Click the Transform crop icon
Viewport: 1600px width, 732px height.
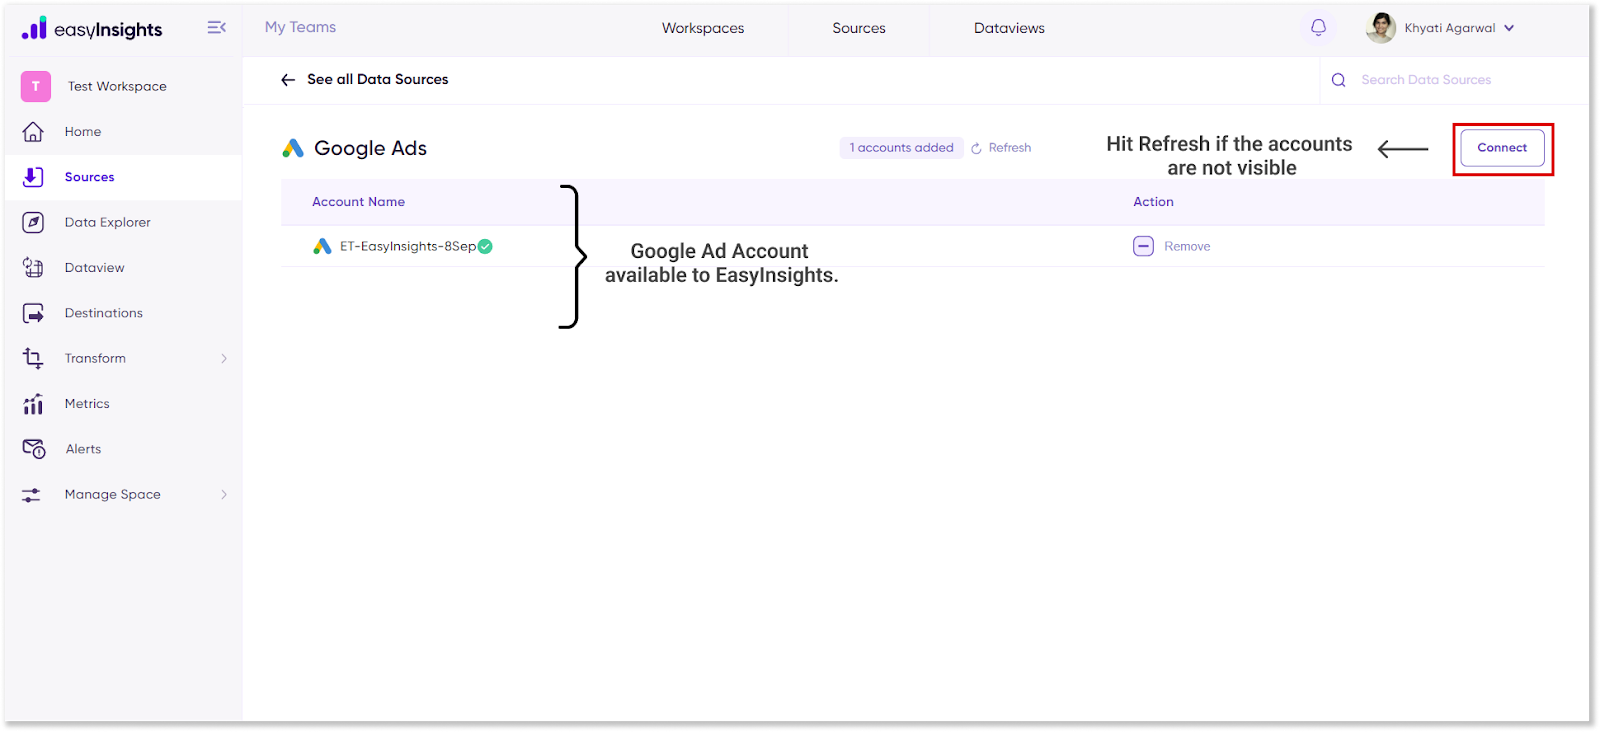(33, 358)
